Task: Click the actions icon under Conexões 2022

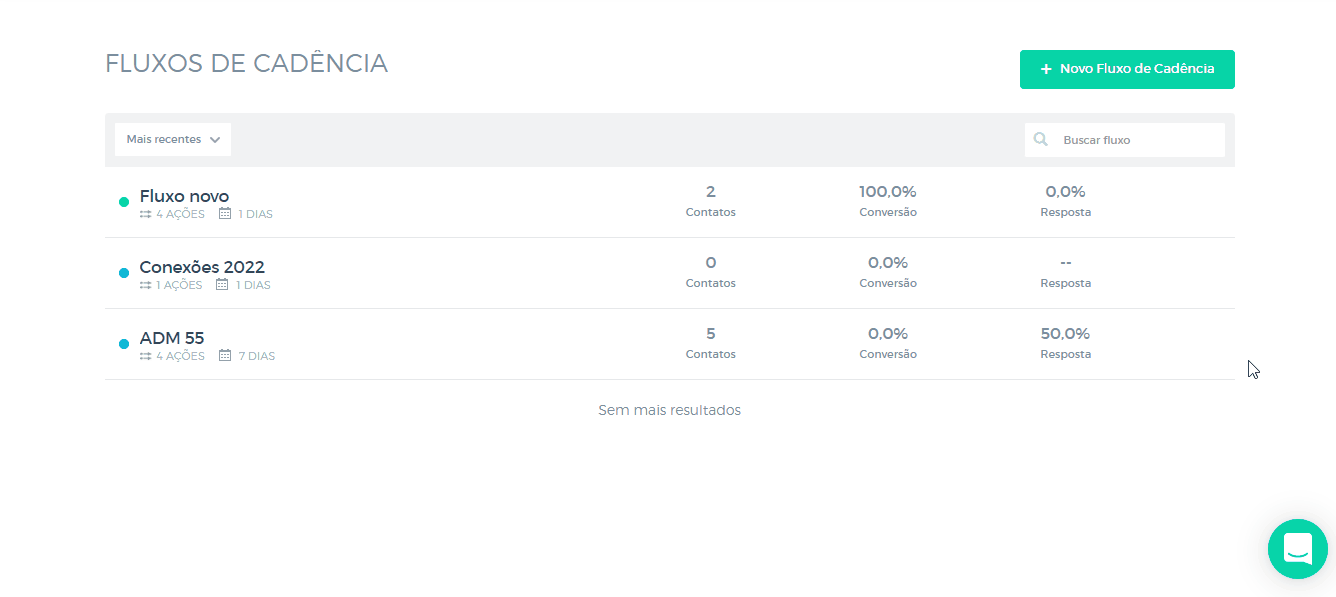Action: [146, 285]
